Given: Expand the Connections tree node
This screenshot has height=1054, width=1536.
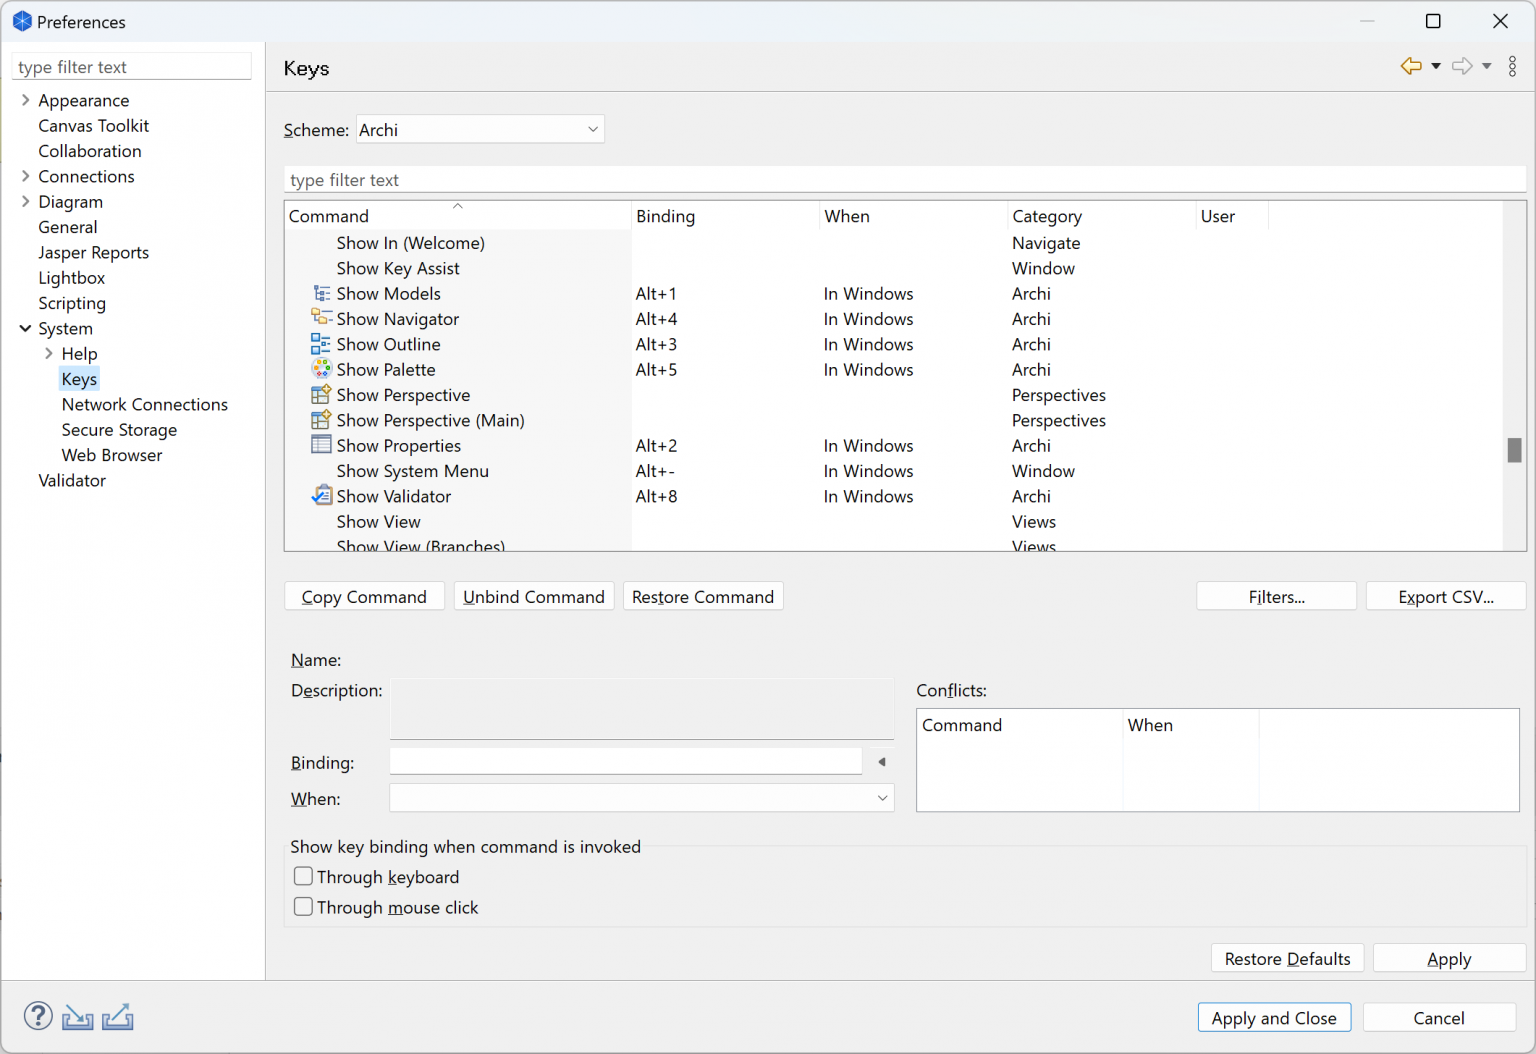Looking at the screenshot, I should pyautogui.click(x=24, y=176).
